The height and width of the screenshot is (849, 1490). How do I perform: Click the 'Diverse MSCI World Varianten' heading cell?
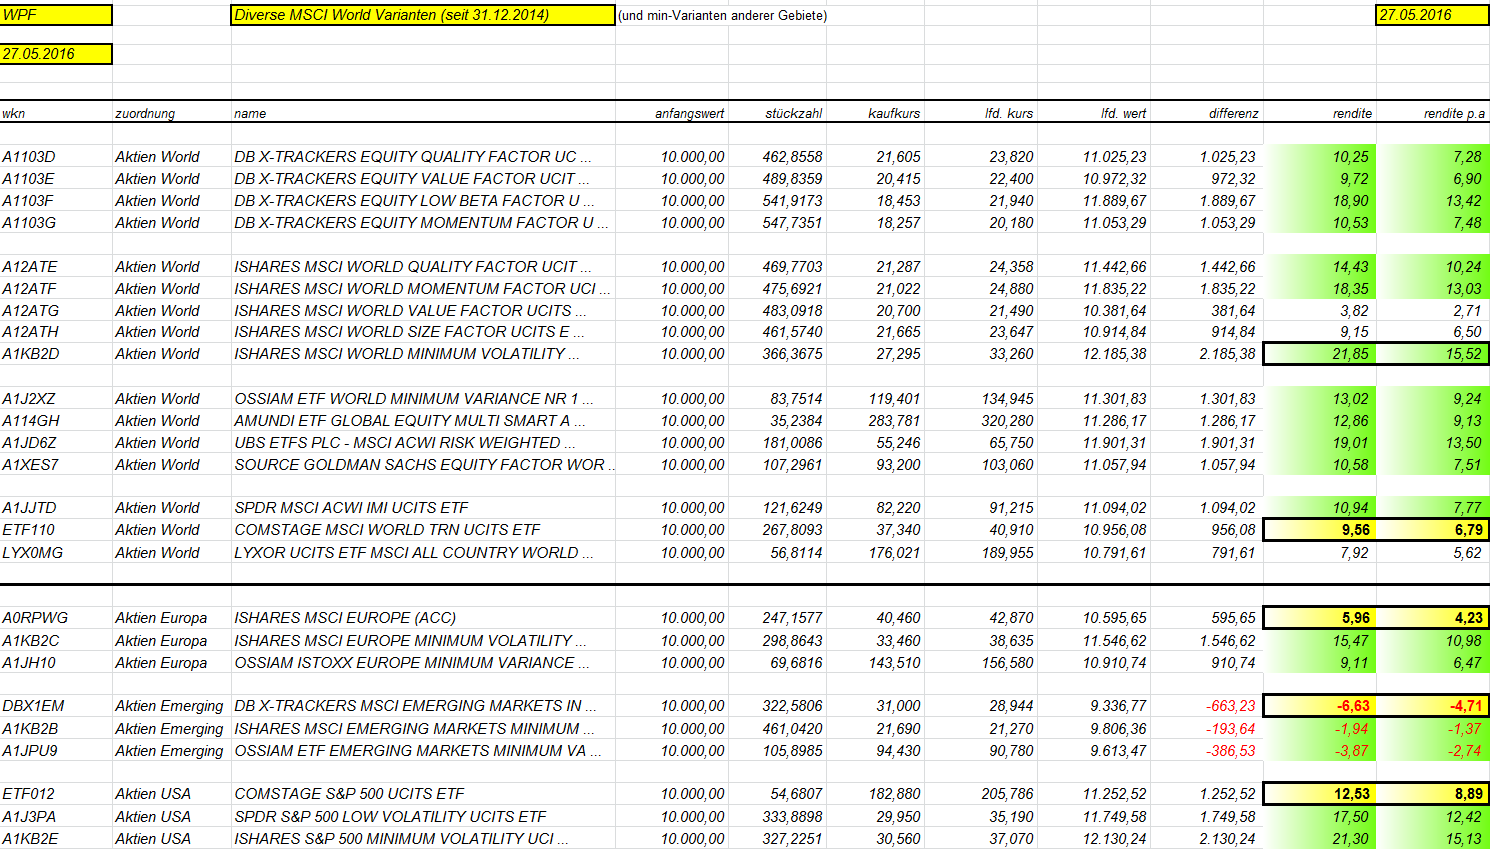click(422, 15)
